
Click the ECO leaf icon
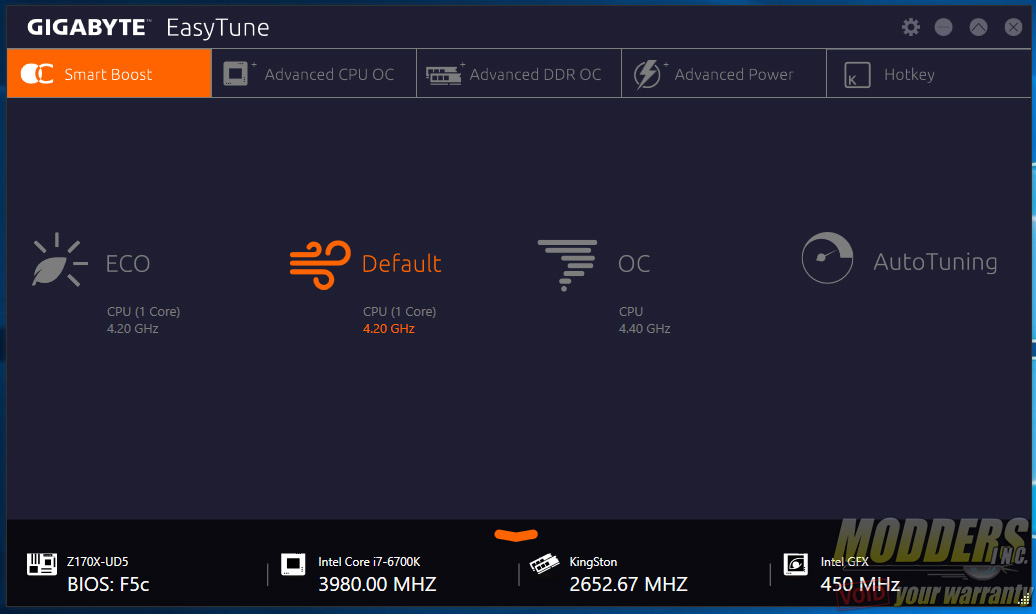coord(59,260)
